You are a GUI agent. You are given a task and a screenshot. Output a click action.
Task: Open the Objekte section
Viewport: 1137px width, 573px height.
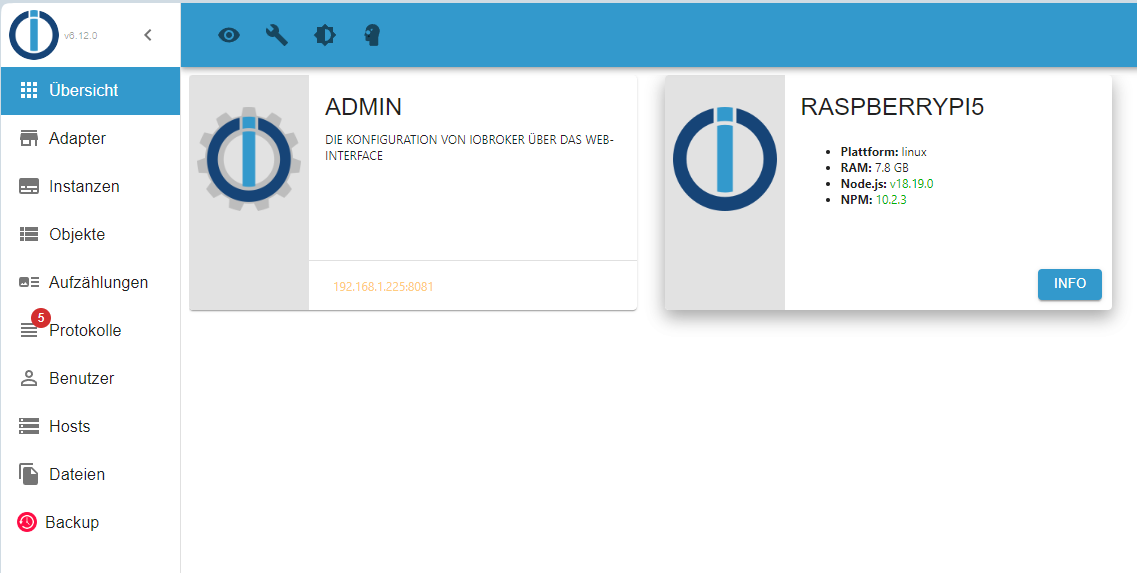90,234
